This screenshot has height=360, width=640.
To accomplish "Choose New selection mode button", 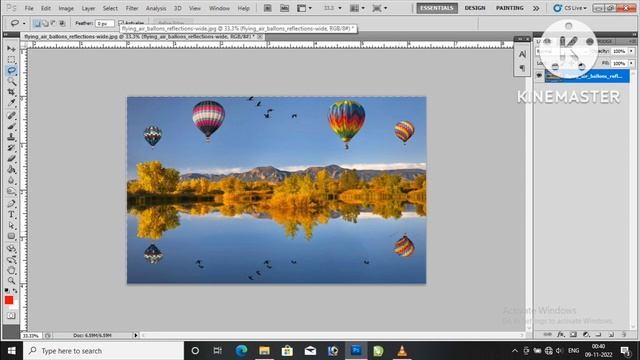I will (37, 23).
